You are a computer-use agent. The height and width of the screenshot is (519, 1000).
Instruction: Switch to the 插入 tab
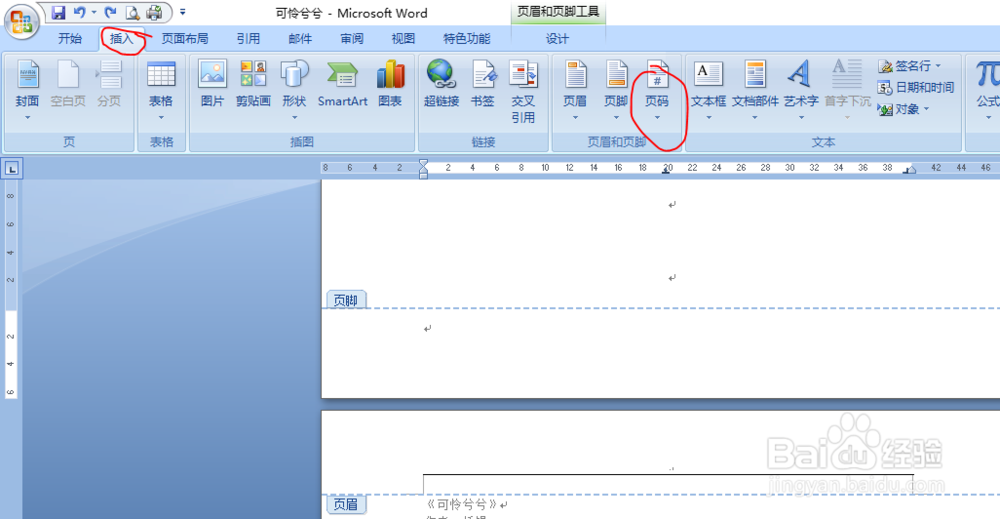tap(121, 39)
